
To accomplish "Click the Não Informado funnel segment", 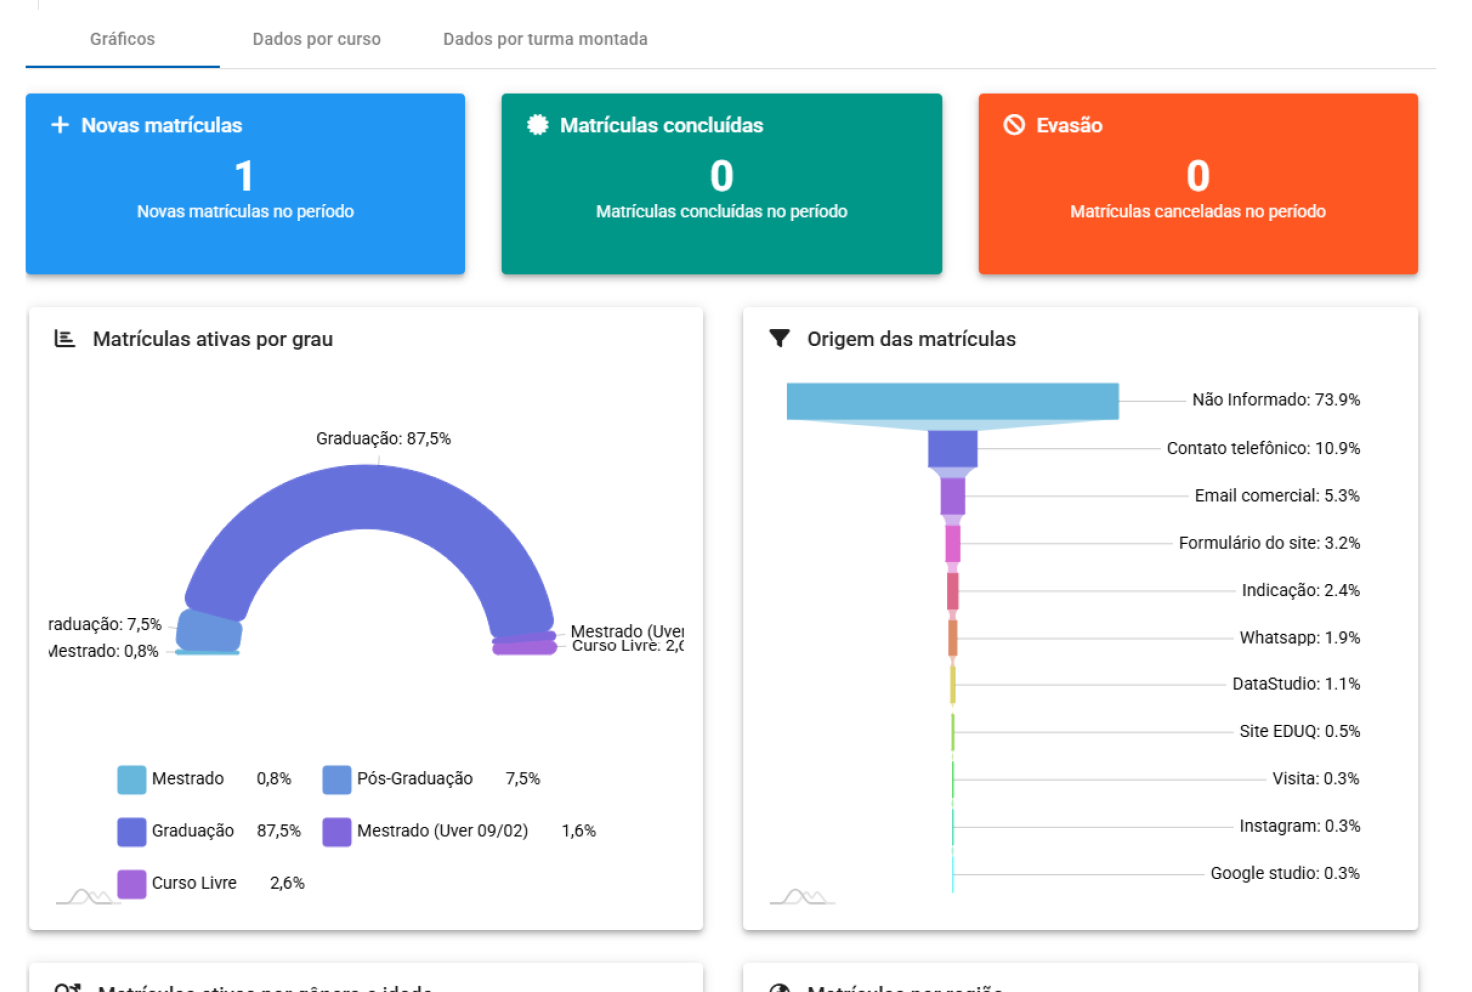I will (x=952, y=399).
